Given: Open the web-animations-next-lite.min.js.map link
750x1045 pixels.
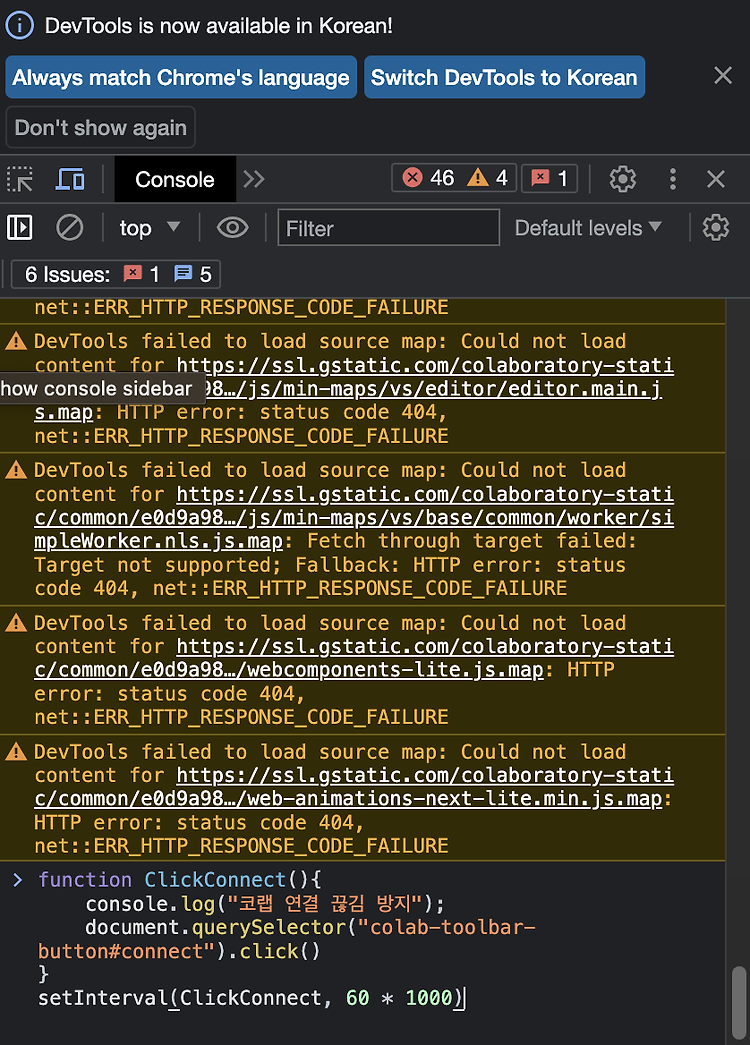Looking at the screenshot, I should click(x=354, y=787).
